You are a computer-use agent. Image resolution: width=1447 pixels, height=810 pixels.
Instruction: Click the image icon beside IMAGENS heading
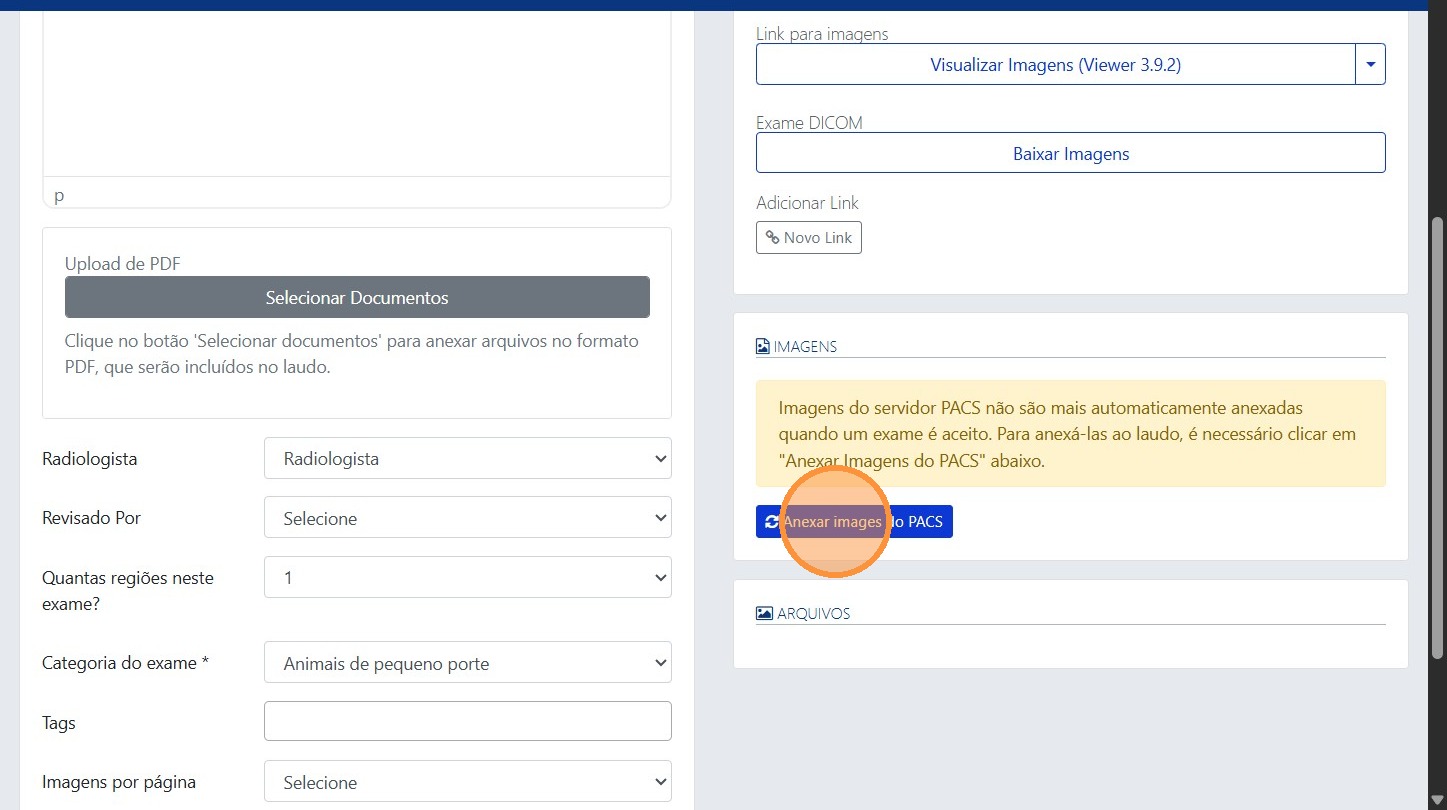(x=764, y=345)
